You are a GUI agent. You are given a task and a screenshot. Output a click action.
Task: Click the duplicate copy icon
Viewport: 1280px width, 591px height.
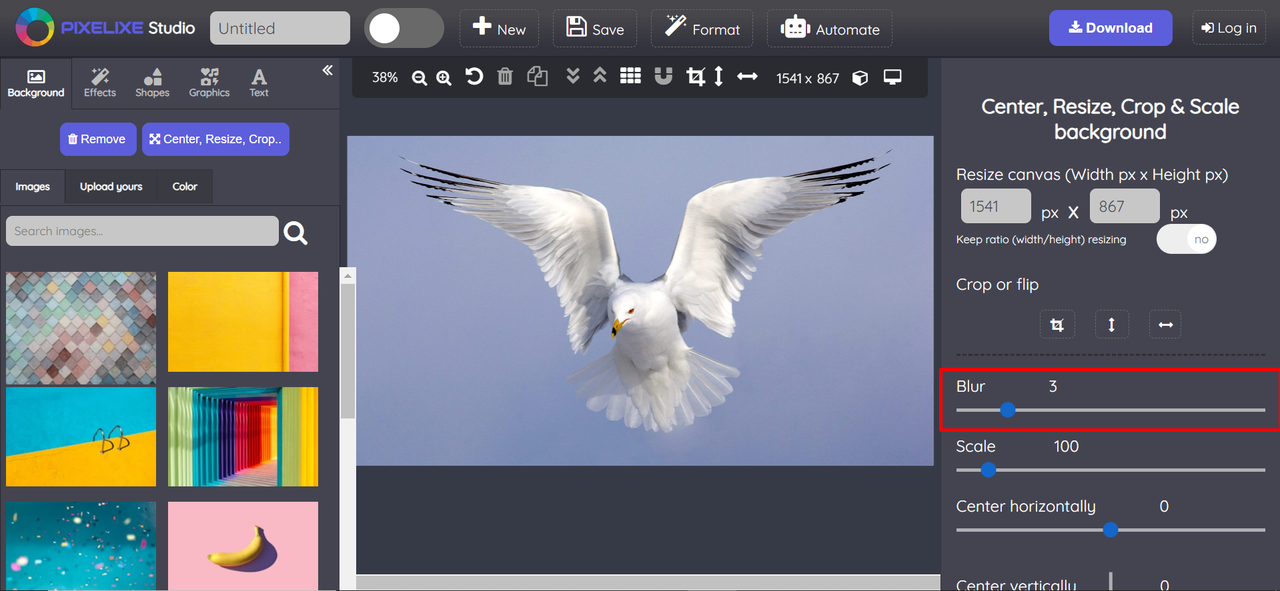(x=538, y=77)
